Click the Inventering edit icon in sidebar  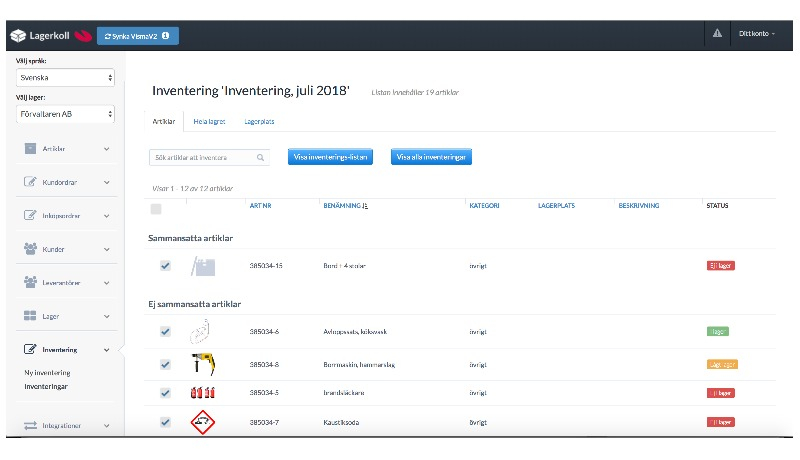[x=30, y=349]
